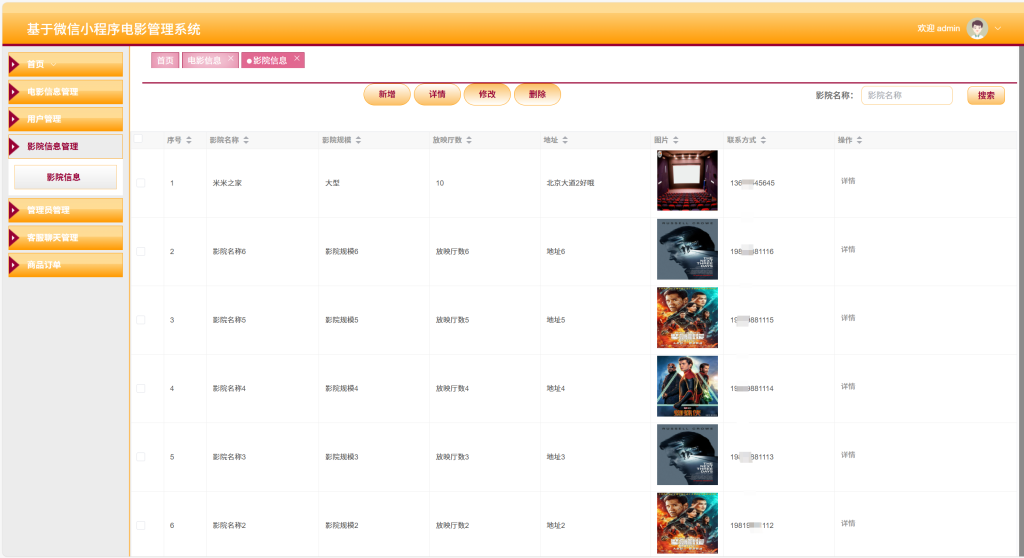Switch to the 首页 tab
The height and width of the screenshot is (558, 1024).
tap(165, 60)
